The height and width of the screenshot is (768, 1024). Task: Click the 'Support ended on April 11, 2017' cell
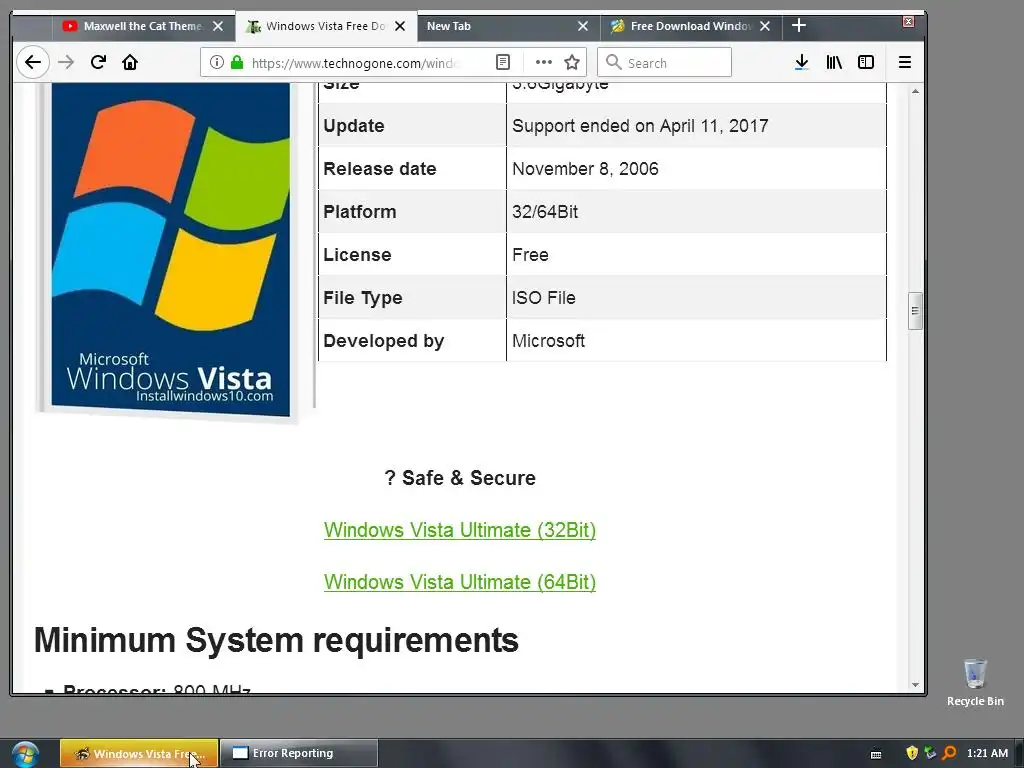point(696,125)
